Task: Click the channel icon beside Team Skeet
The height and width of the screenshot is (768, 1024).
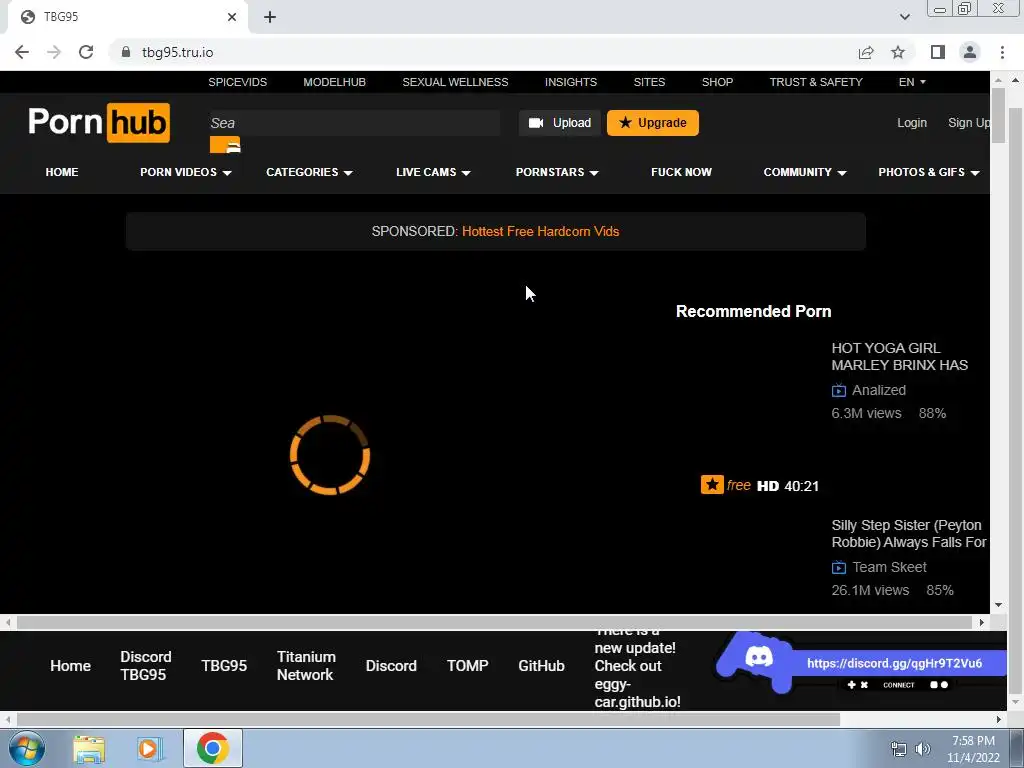Action: click(839, 568)
